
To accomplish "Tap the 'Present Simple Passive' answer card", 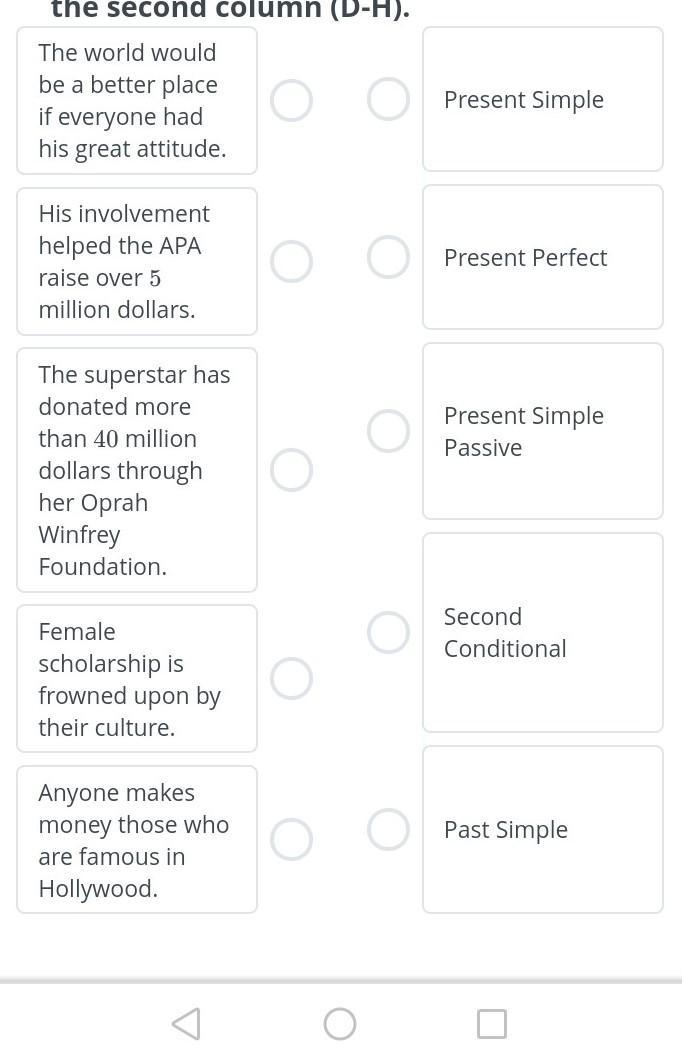I will [x=542, y=431].
